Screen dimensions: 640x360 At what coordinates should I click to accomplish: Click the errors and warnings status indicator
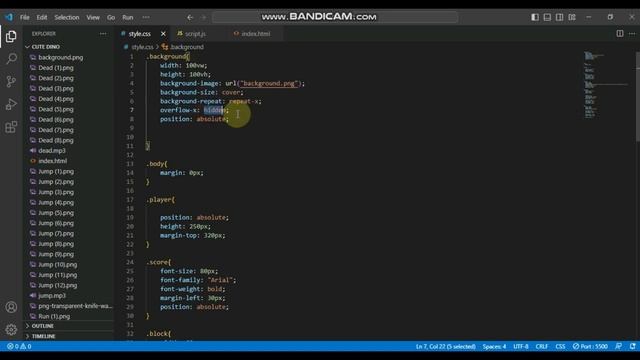pos(19,347)
